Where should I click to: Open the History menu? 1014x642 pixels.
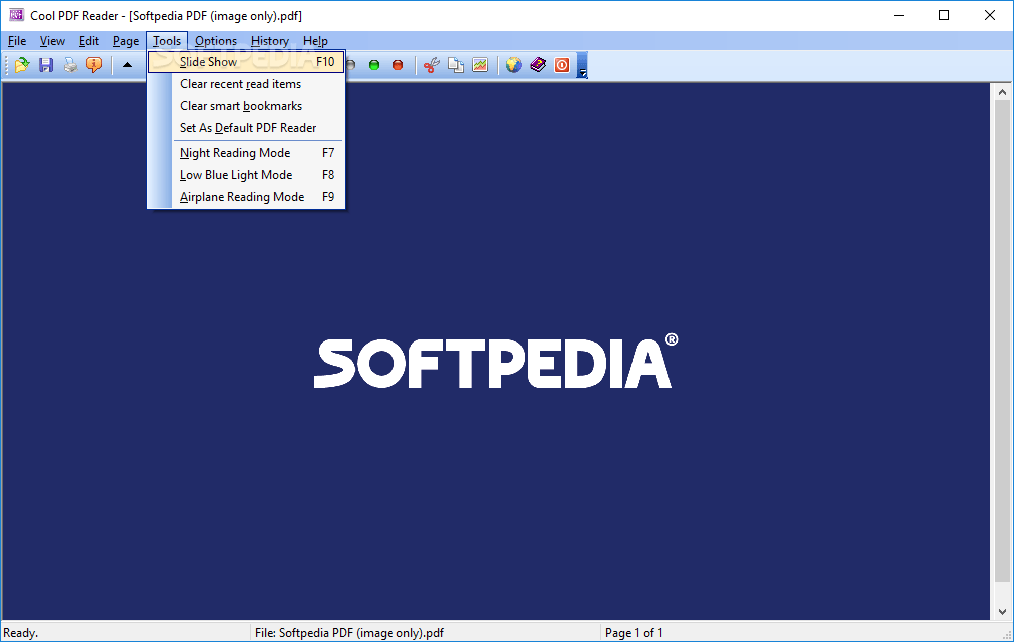tap(270, 41)
